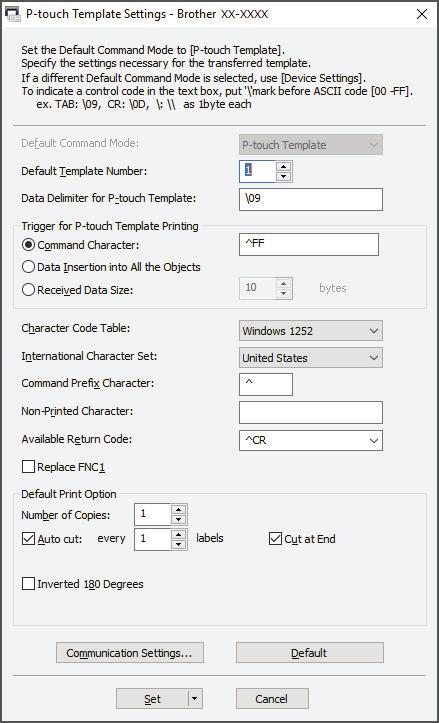Click the Cancel button
Screen dimensions: 439x723
tap(272, 699)
